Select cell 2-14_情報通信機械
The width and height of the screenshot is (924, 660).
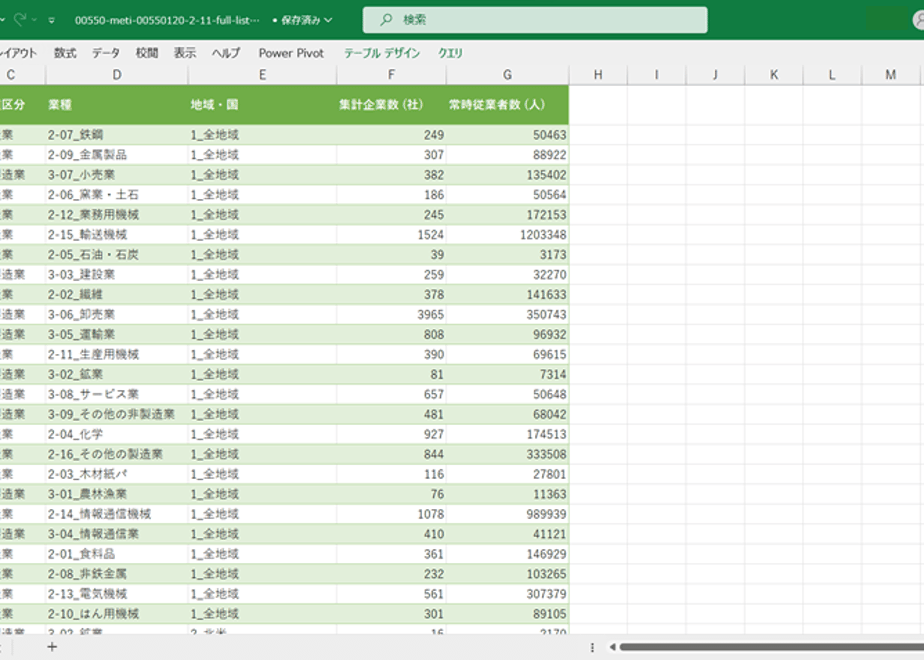tap(117, 514)
